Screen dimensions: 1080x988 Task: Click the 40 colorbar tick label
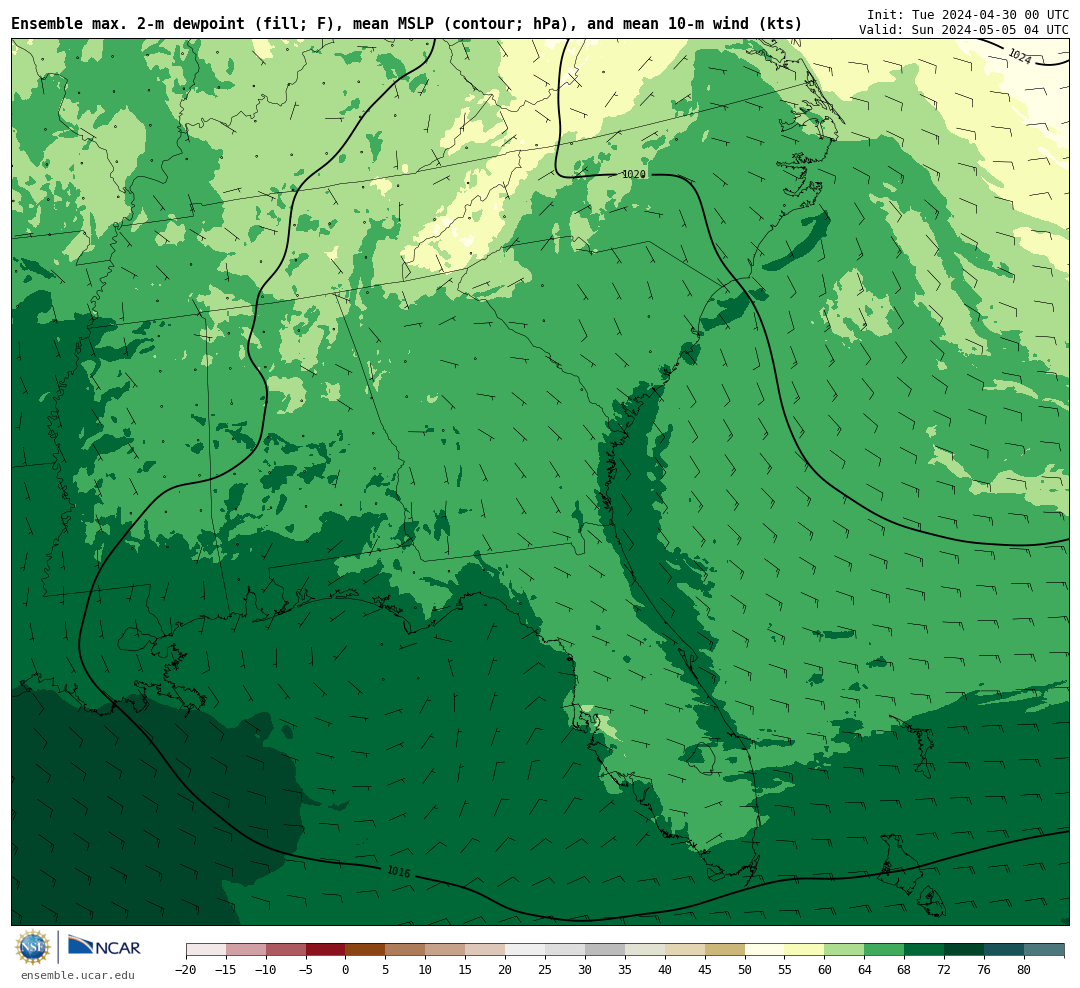(x=665, y=970)
